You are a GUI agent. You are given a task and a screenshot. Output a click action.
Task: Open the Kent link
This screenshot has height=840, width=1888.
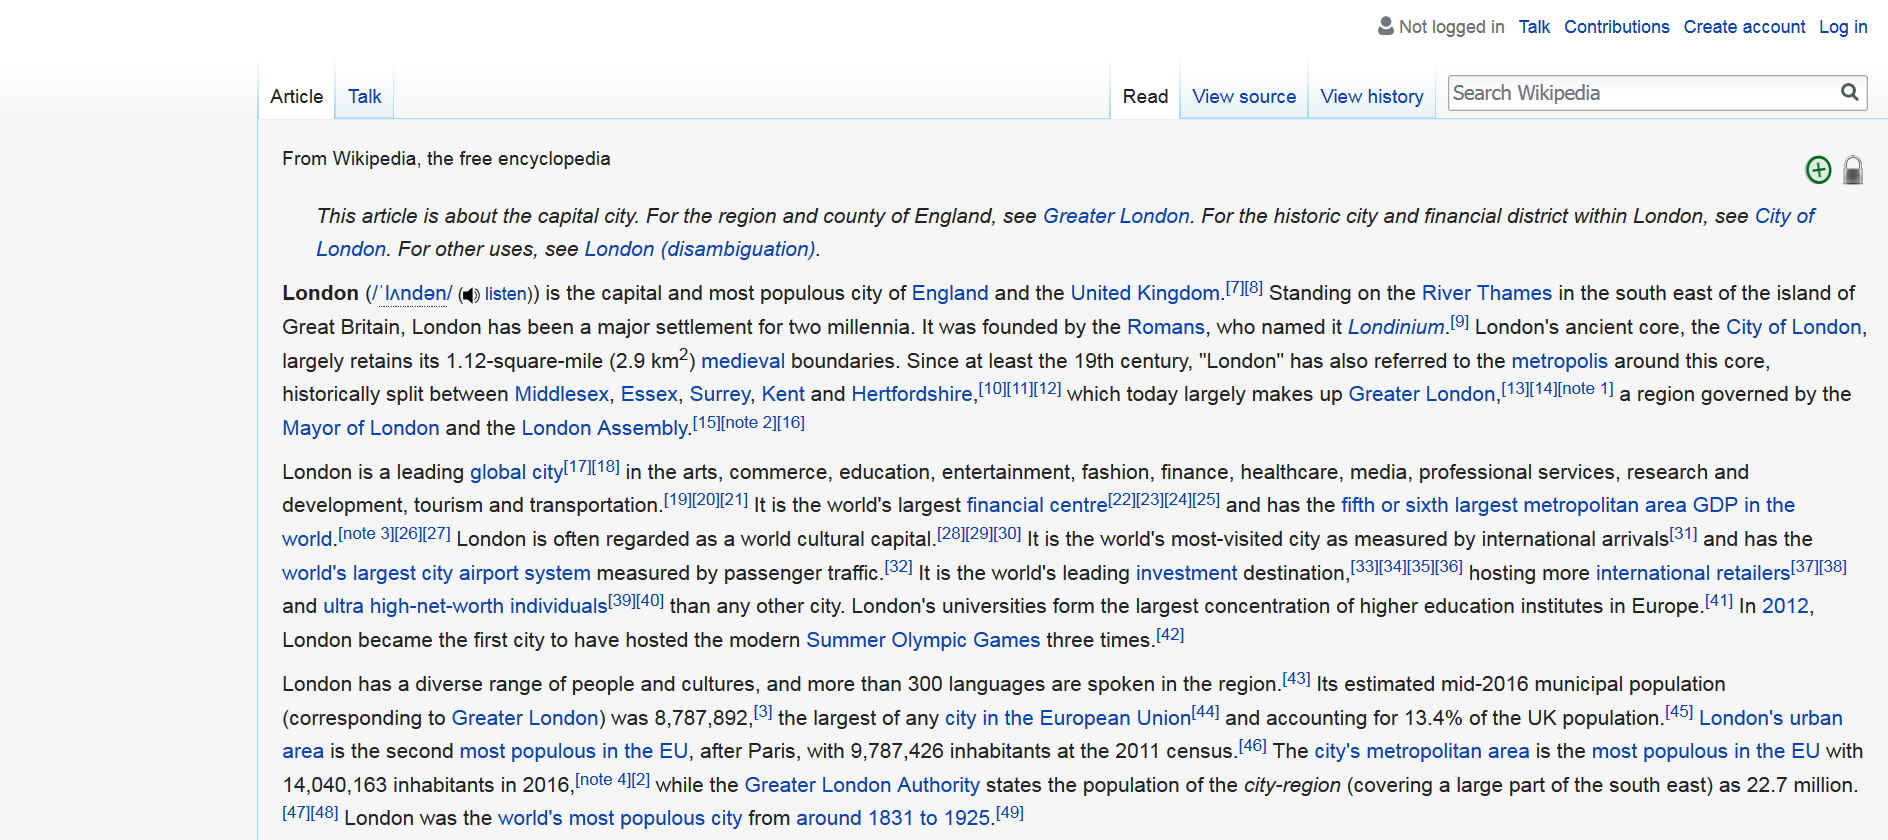pyautogui.click(x=783, y=394)
